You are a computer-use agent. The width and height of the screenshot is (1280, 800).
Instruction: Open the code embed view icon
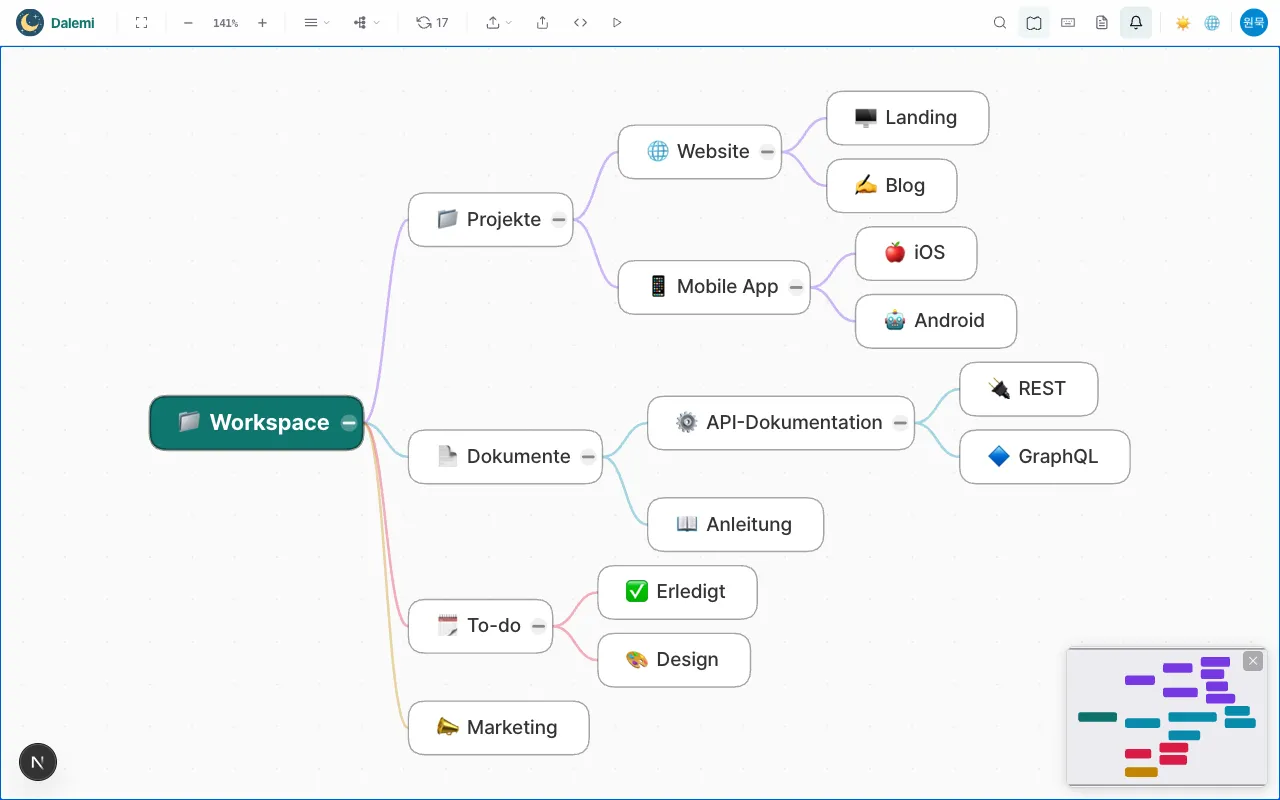580,22
